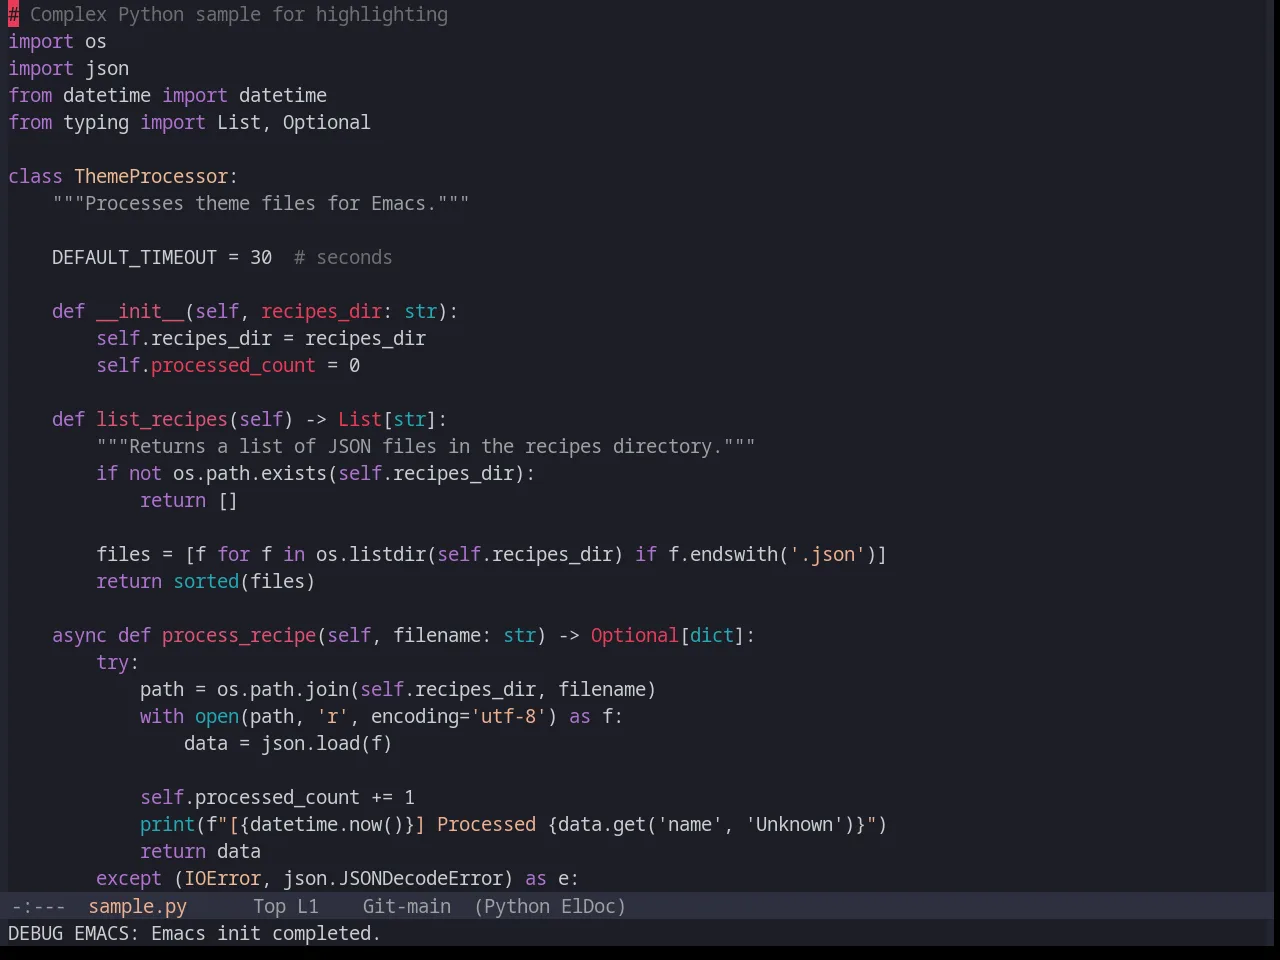Click 'return data' statement
Image resolution: width=1280 pixels, height=960 pixels.
200,851
